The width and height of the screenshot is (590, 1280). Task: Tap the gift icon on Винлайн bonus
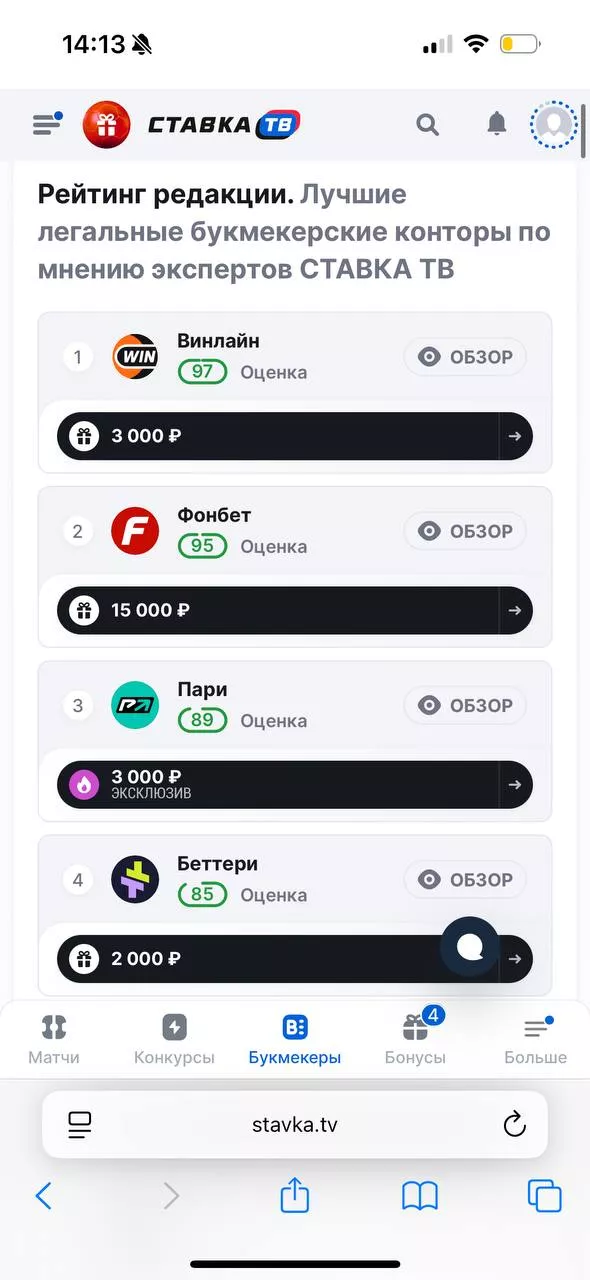[84, 436]
